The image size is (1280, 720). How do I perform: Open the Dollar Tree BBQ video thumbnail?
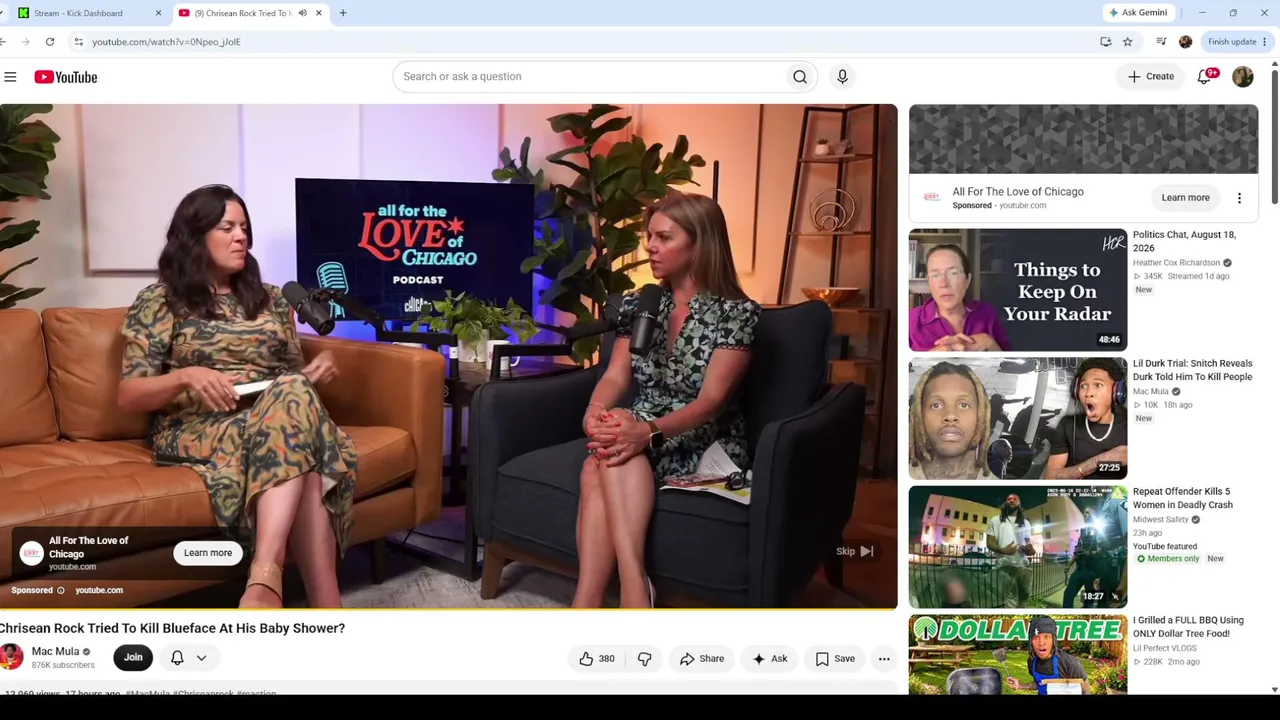click(x=1018, y=655)
